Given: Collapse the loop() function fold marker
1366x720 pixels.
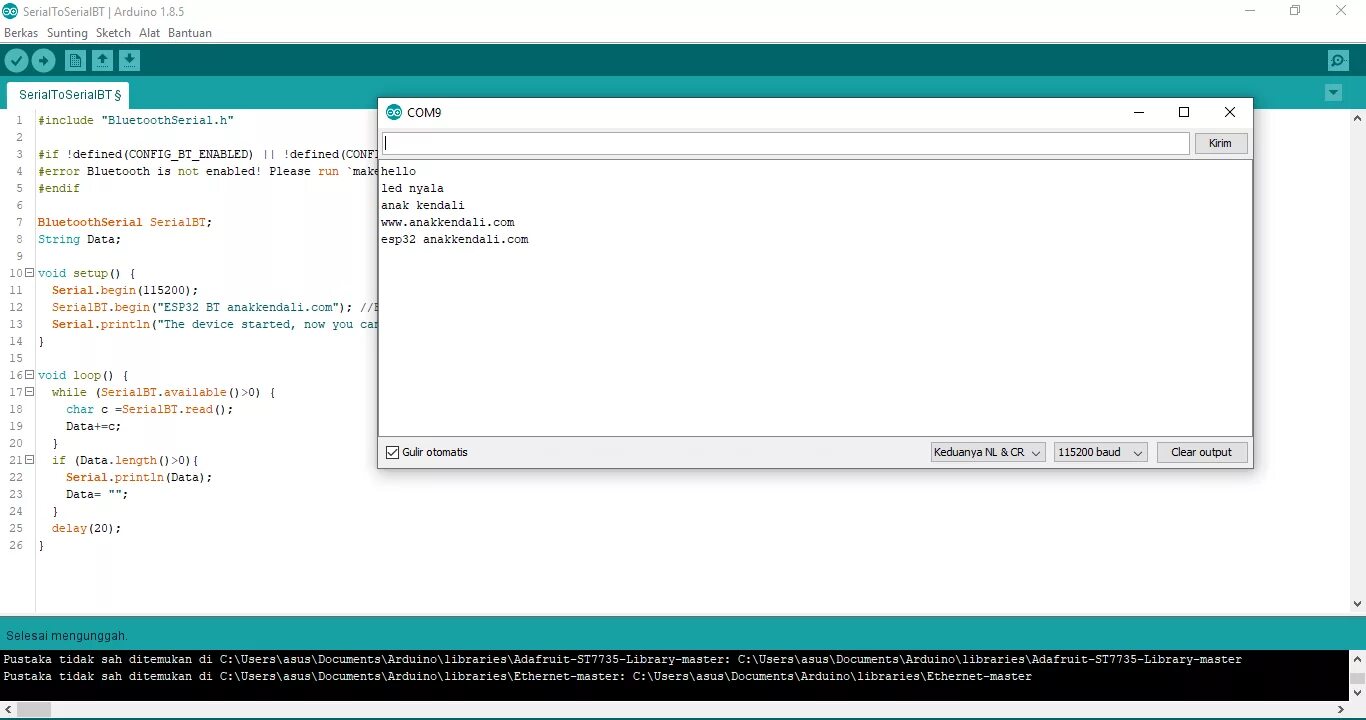Looking at the screenshot, I should pos(29,375).
